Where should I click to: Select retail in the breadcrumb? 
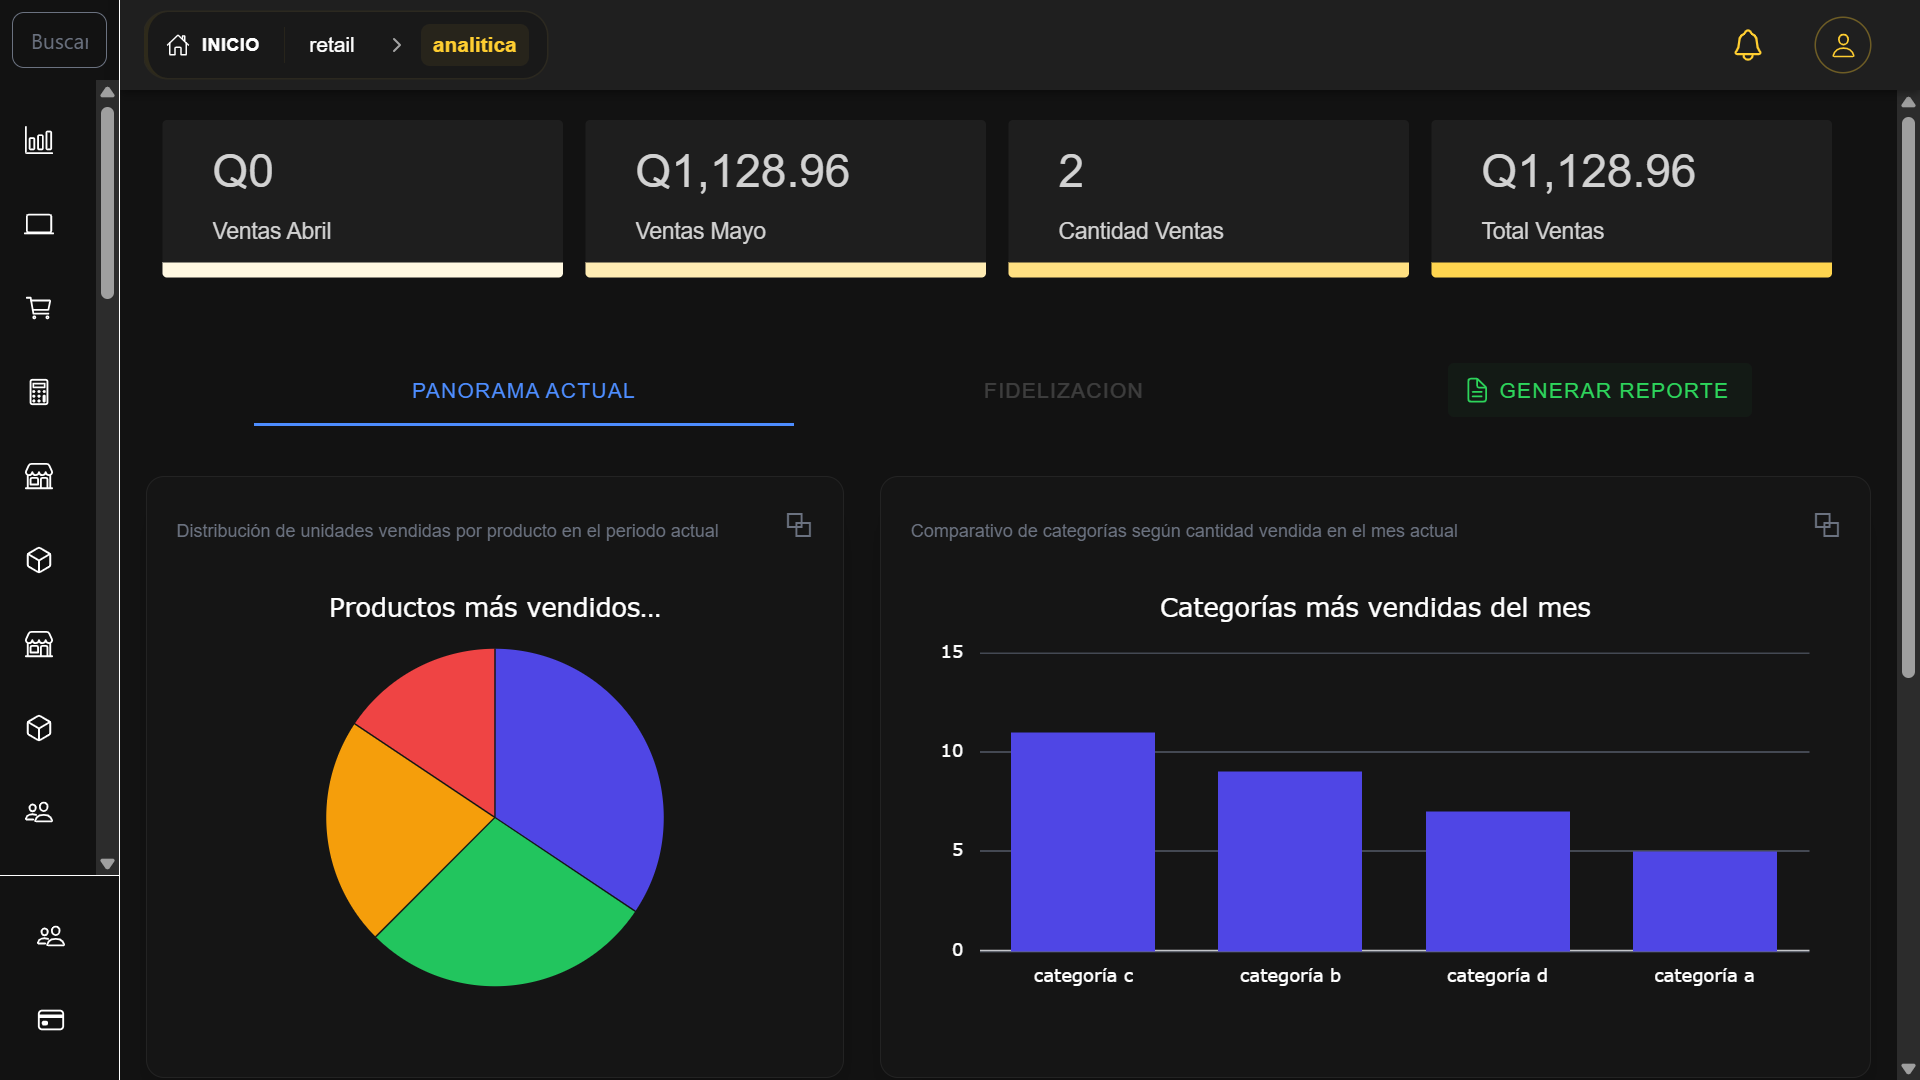click(x=331, y=45)
